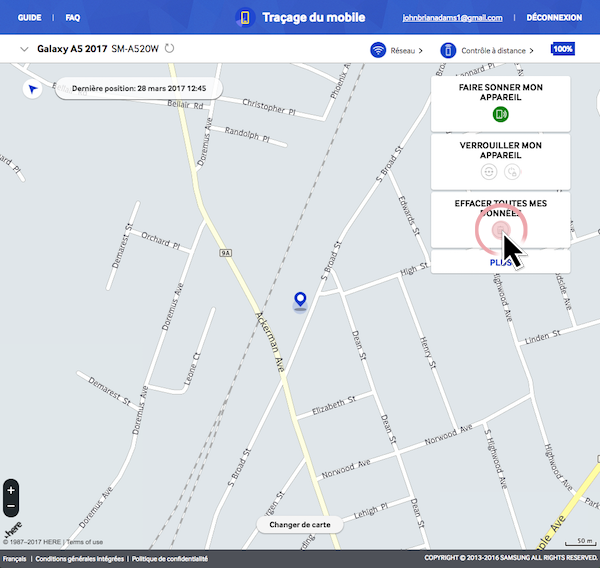Click the HERE maps logo
The image size is (600, 568).
pyautogui.click(x=12, y=530)
